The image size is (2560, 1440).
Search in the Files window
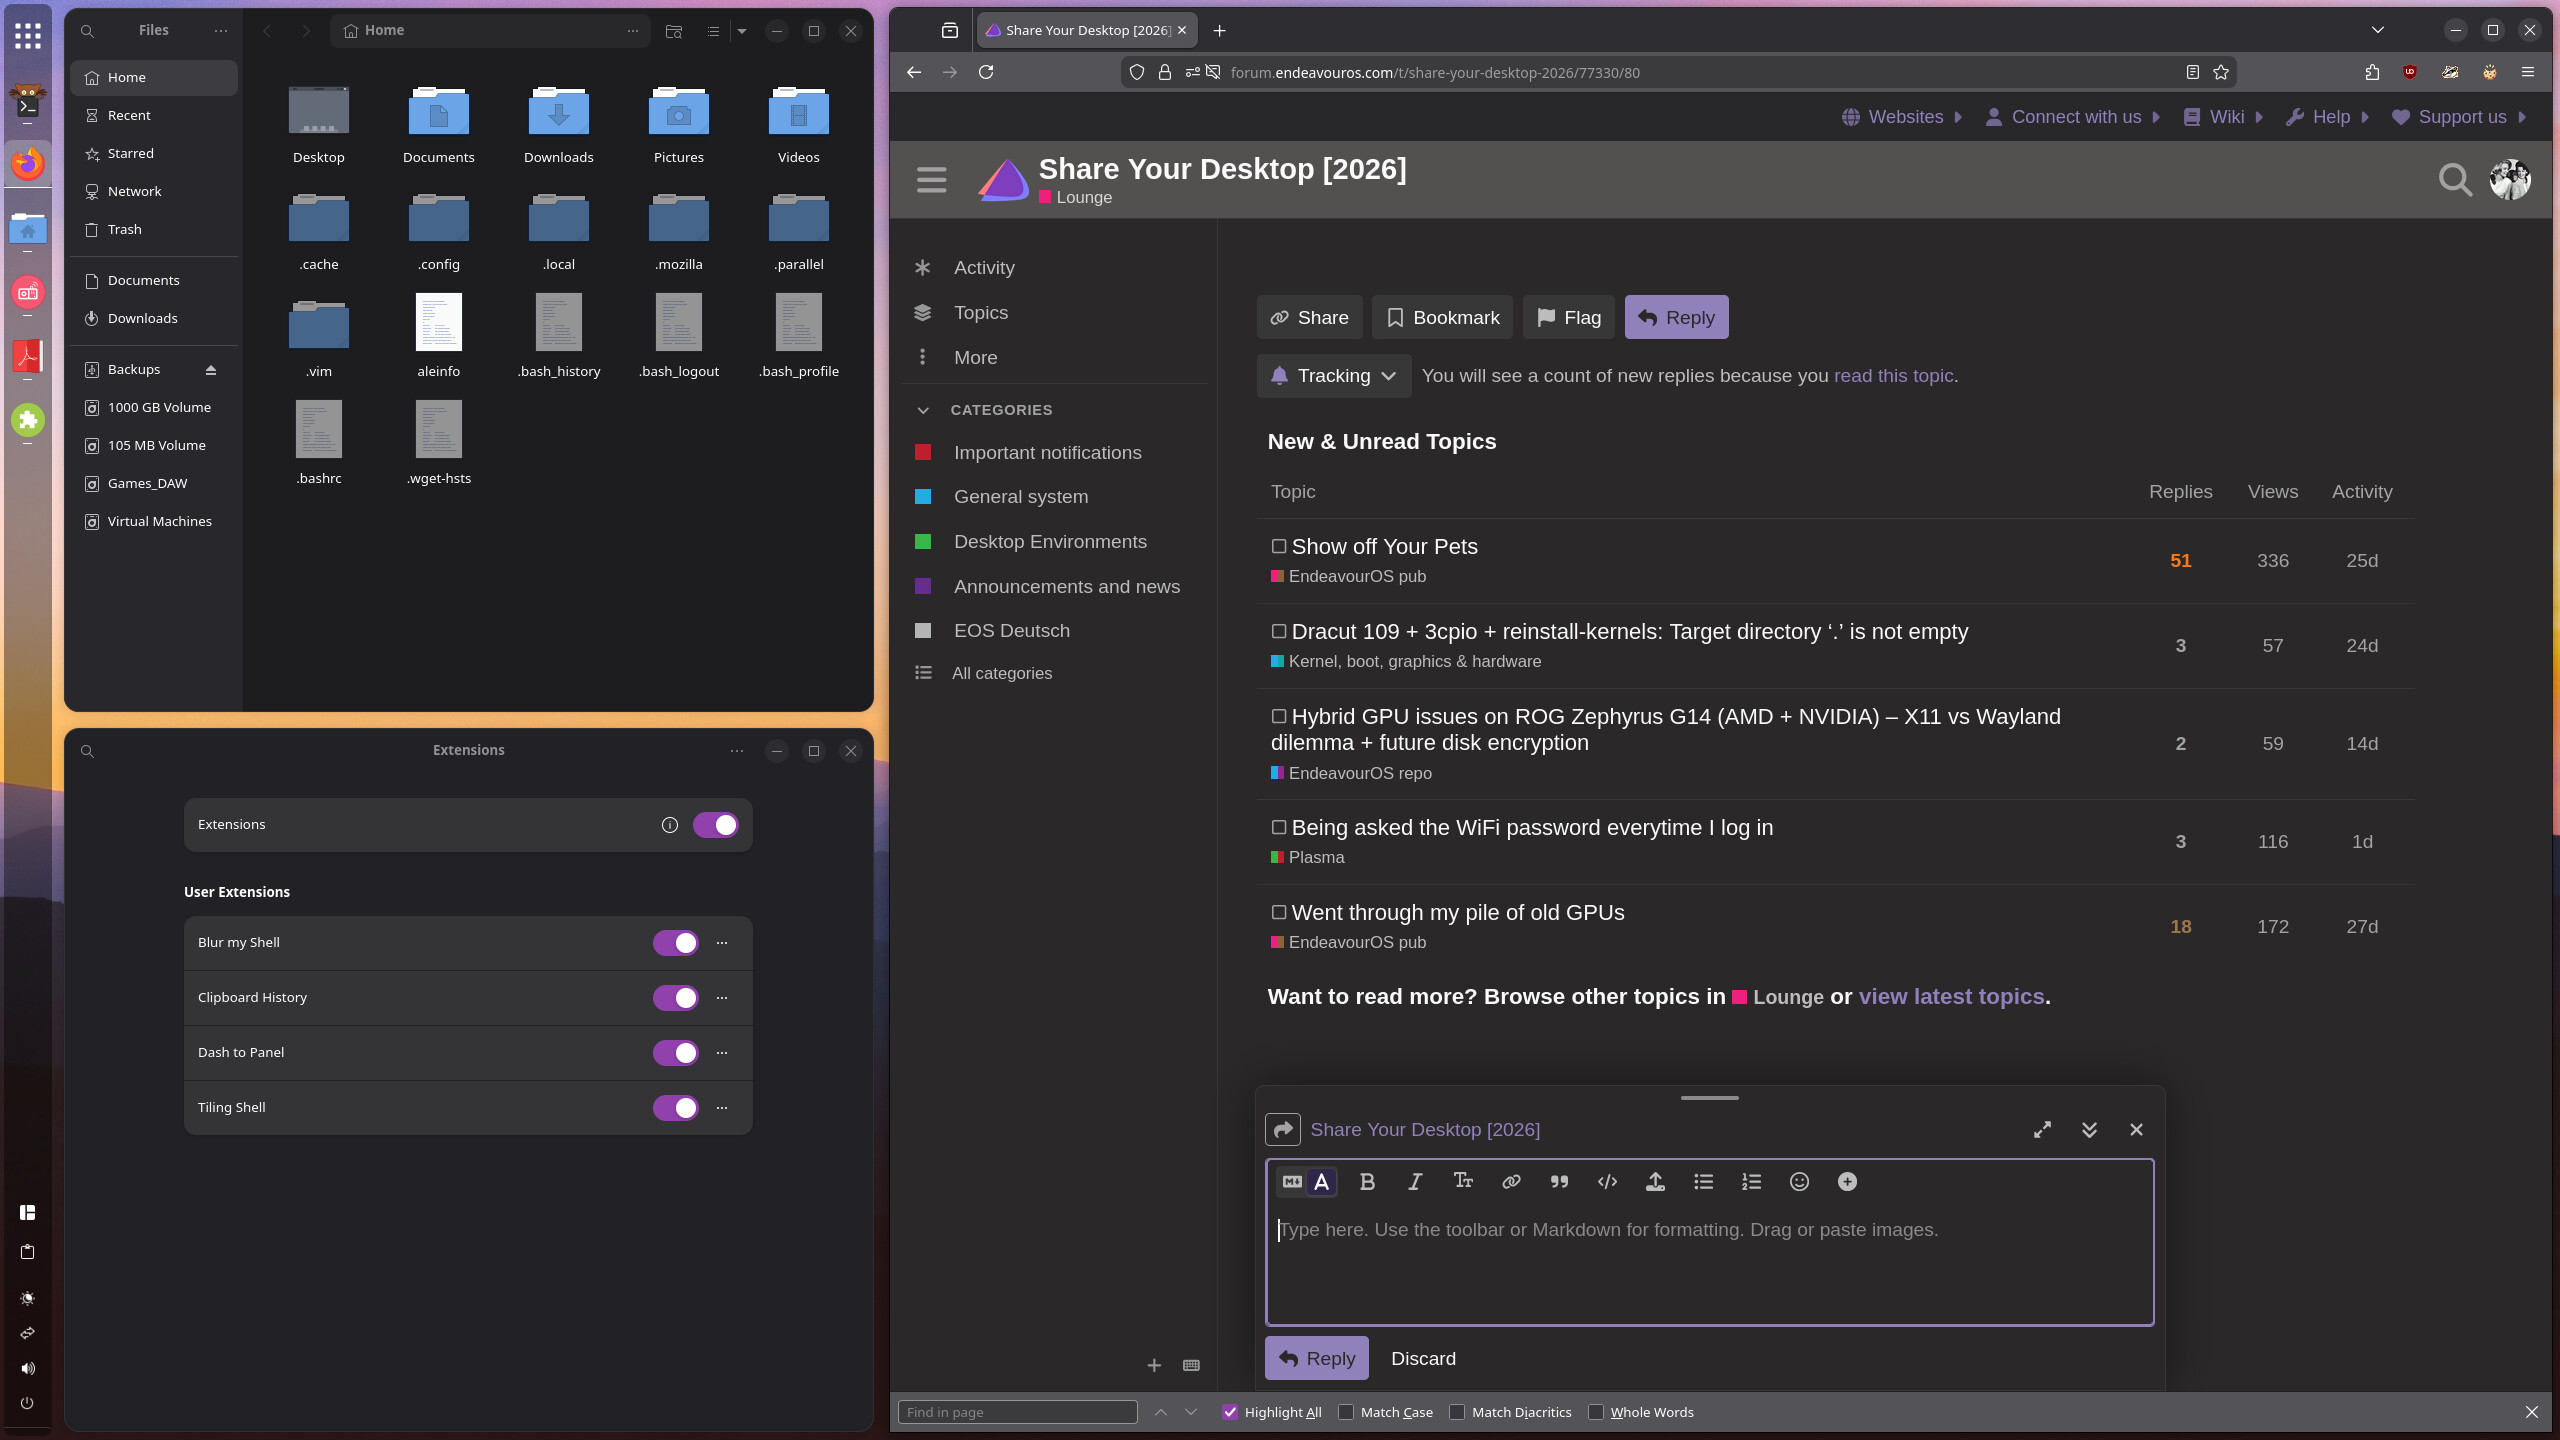(87, 31)
